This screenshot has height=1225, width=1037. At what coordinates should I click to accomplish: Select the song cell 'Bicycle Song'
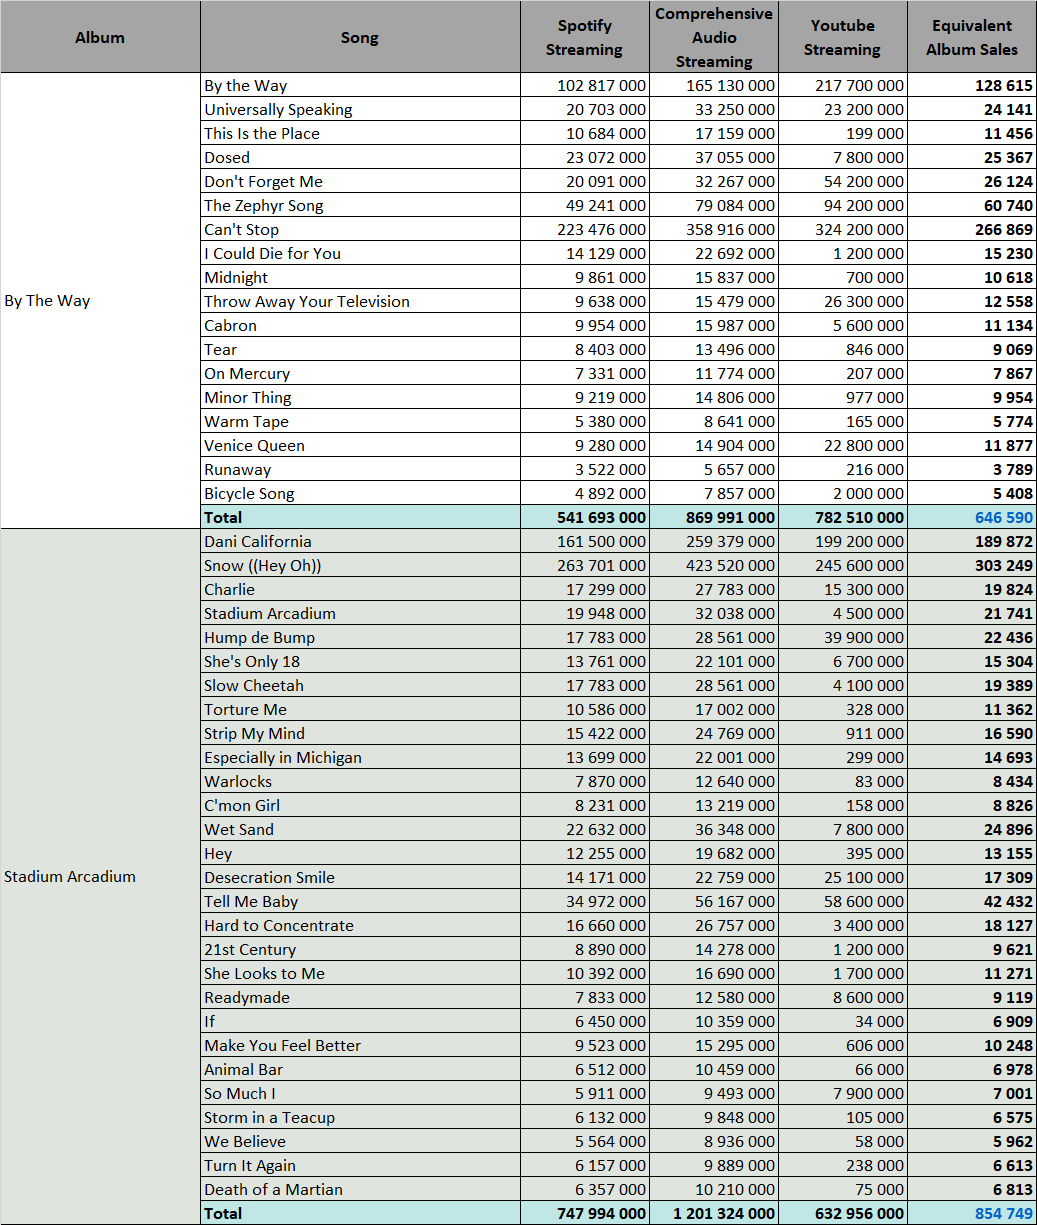(x=360, y=493)
